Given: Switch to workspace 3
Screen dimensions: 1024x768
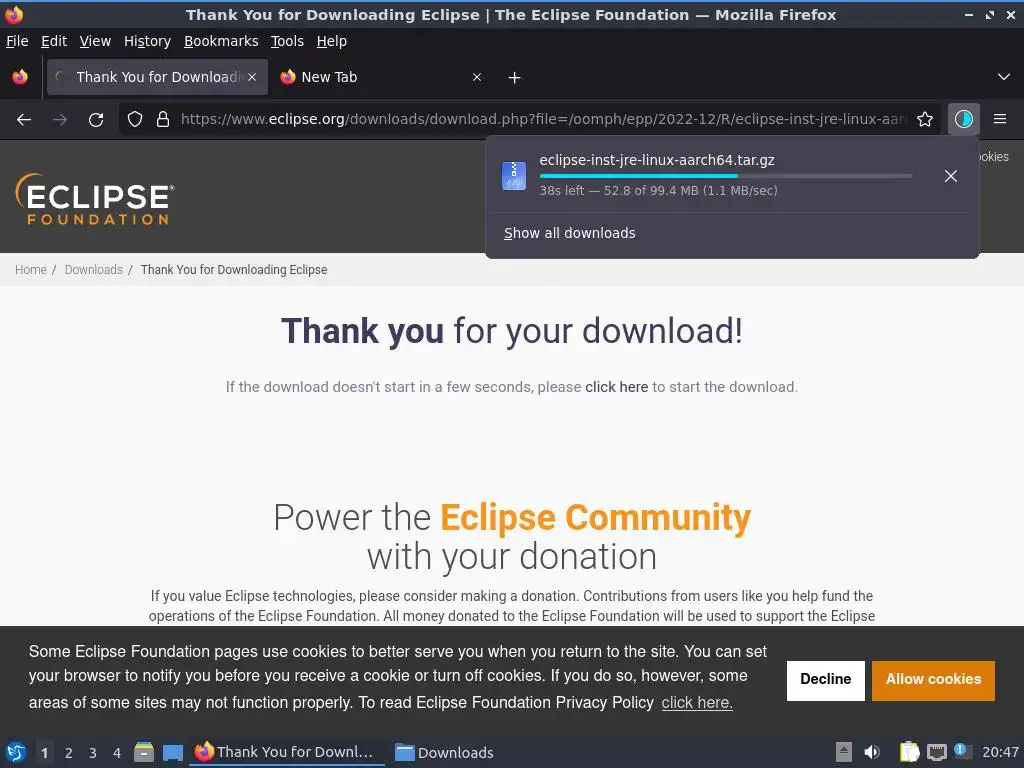Looking at the screenshot, I should (93, 753).
